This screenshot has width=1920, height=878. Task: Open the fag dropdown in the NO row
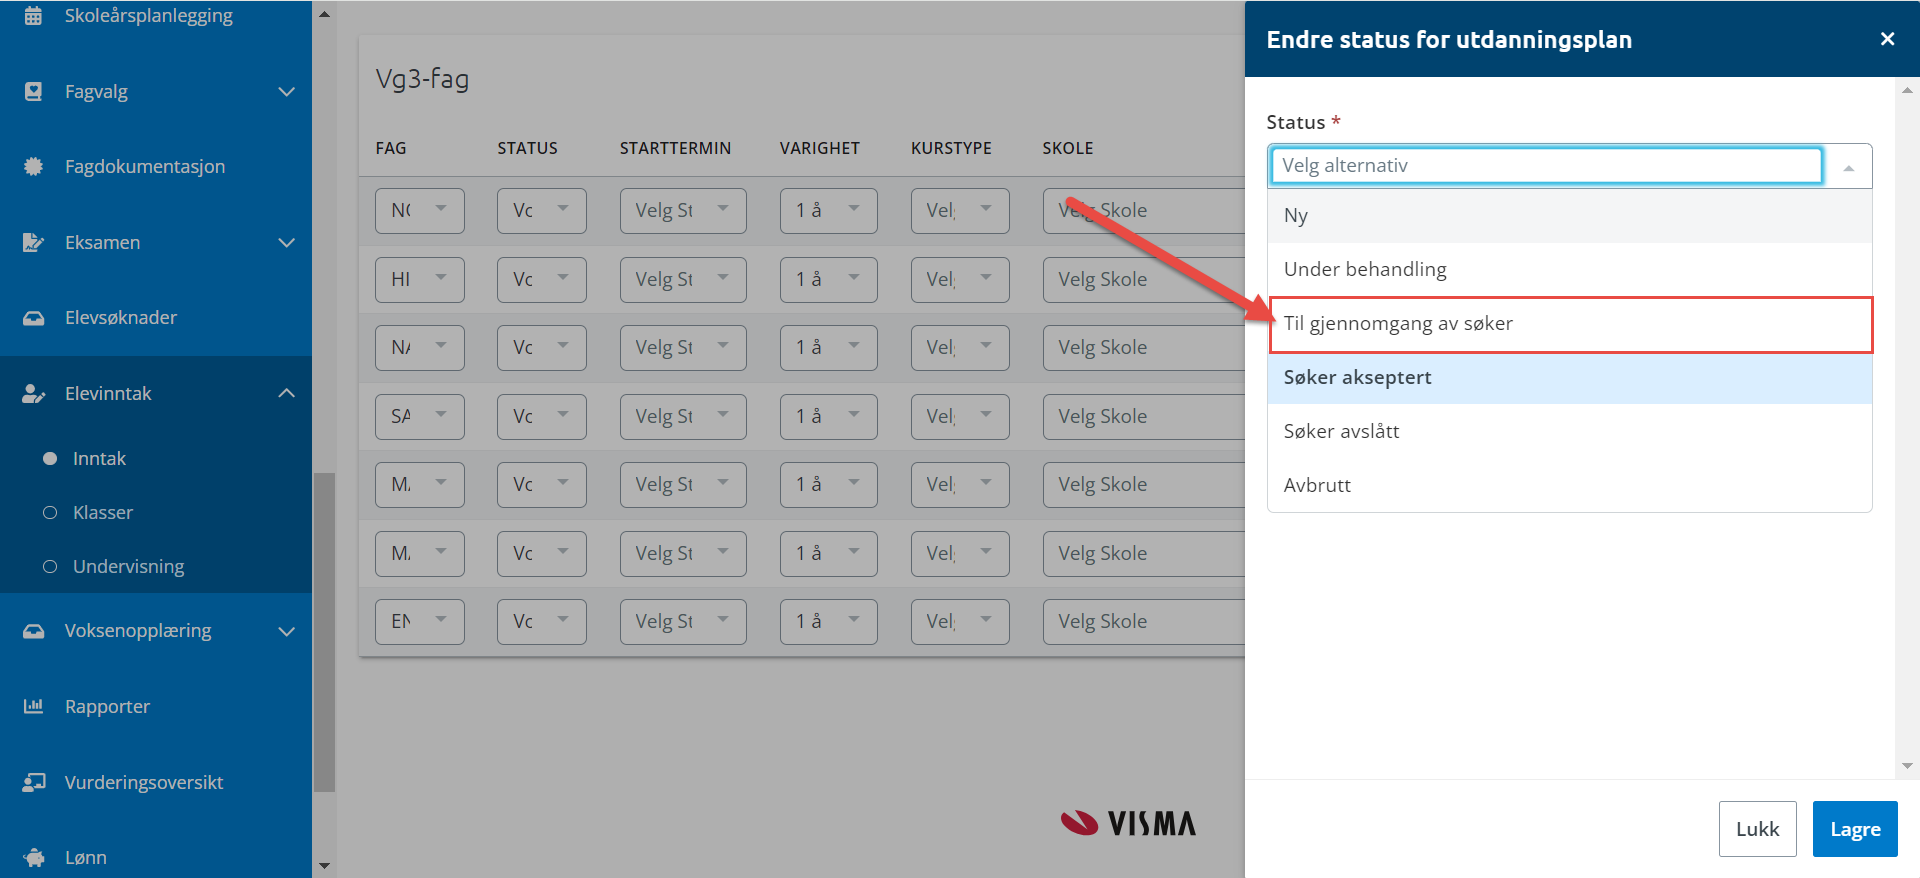(420, 211)
